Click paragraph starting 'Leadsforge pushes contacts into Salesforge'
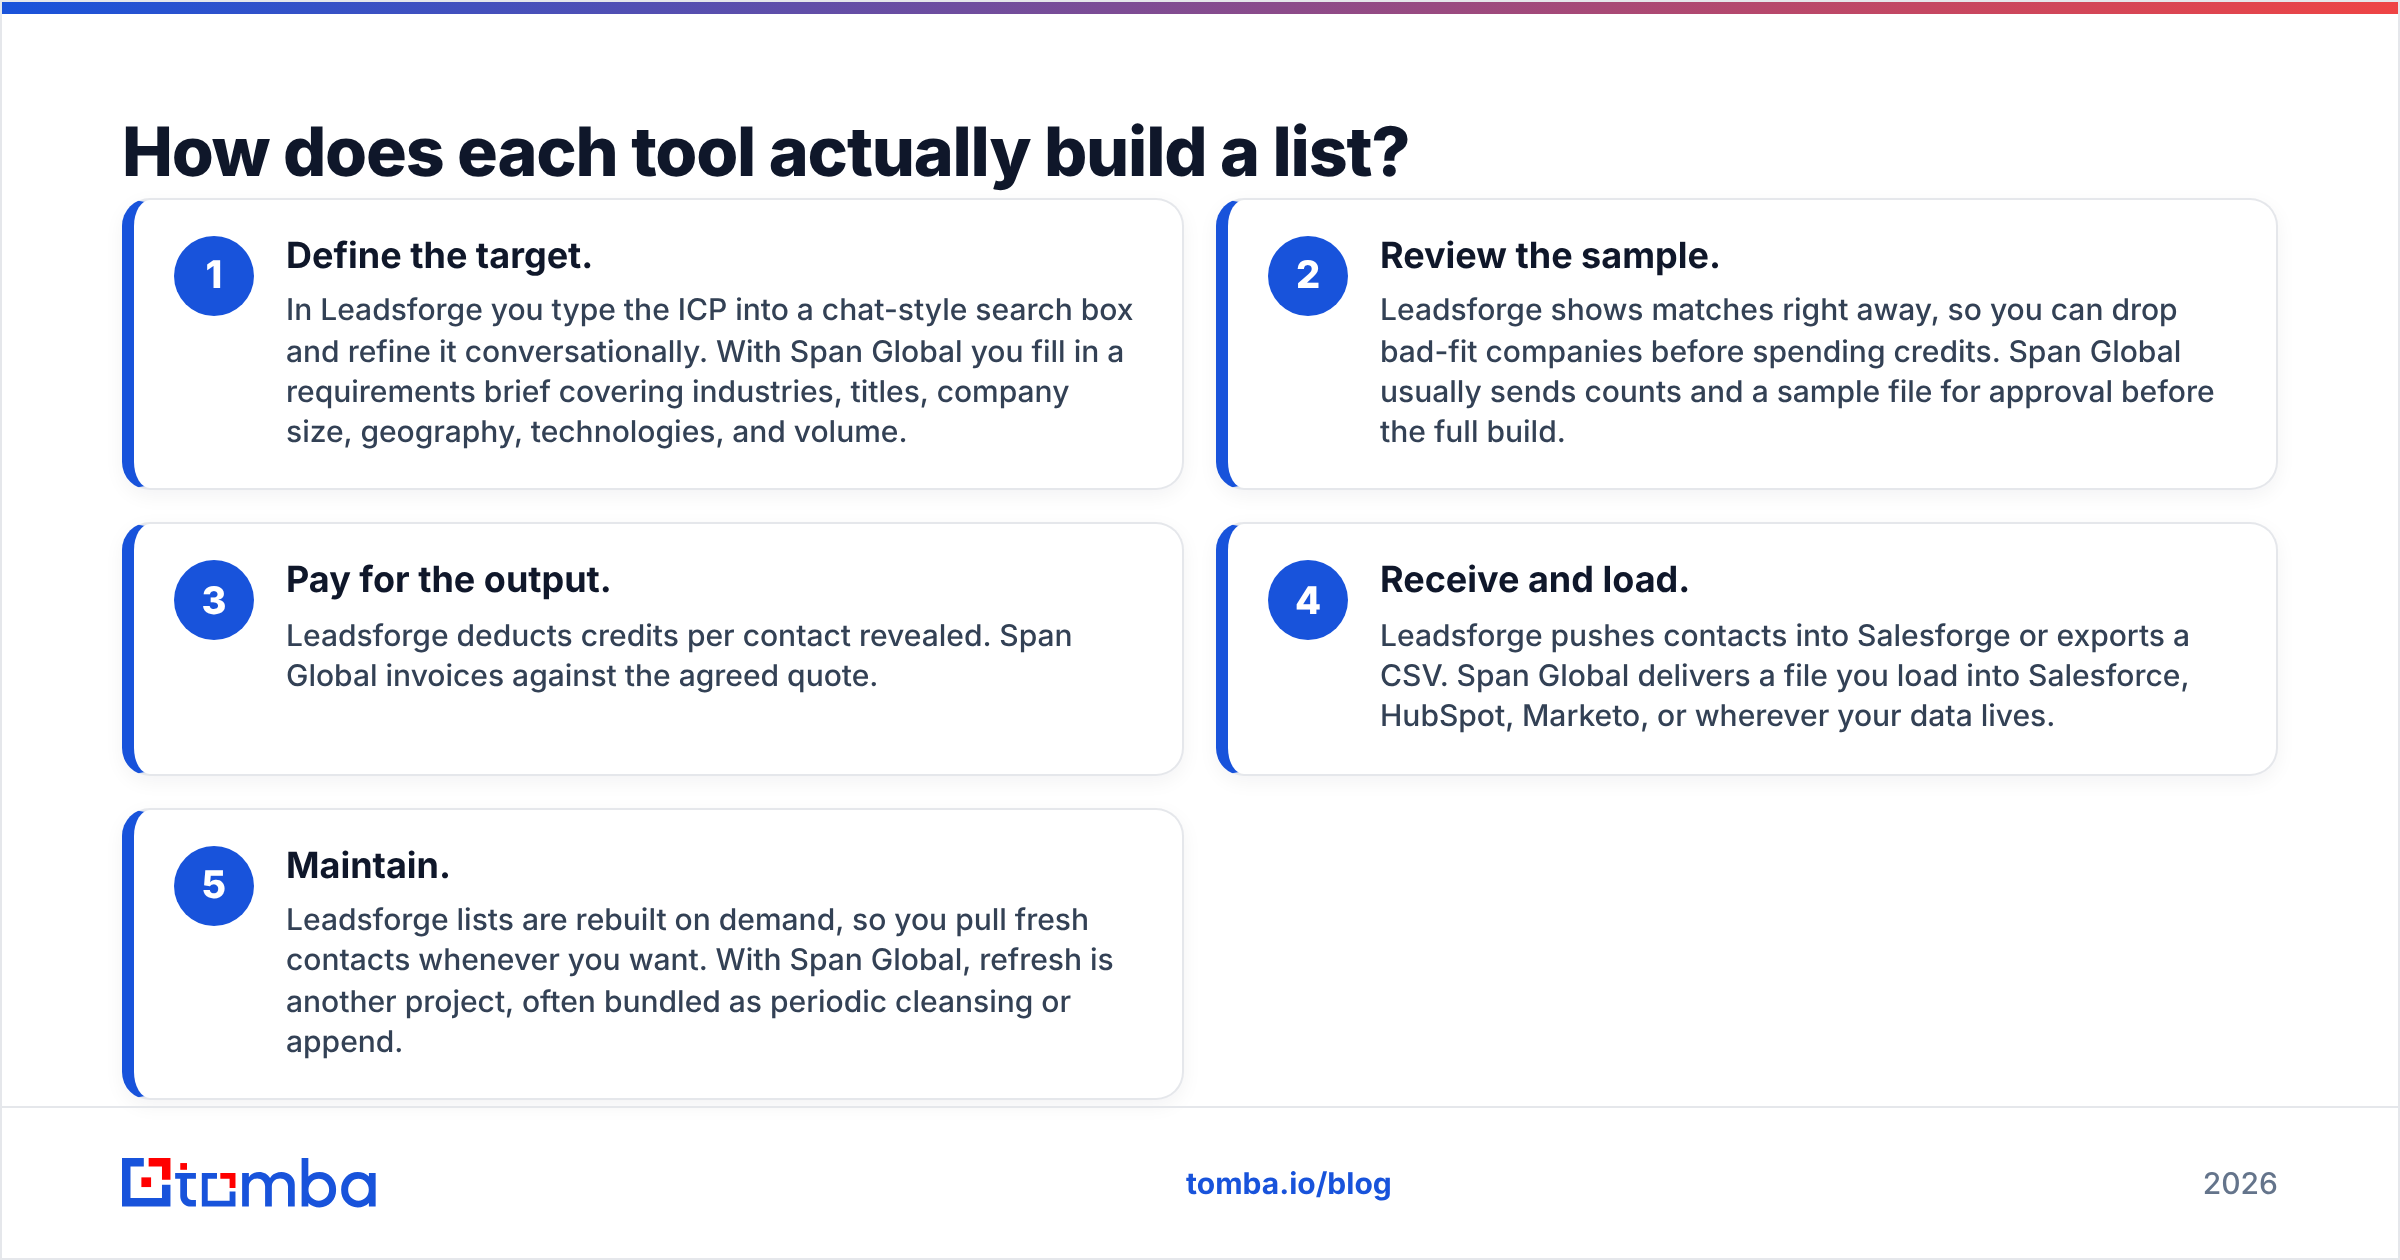This screenshot has width=2400, height=1260. tap(1785, 676)
